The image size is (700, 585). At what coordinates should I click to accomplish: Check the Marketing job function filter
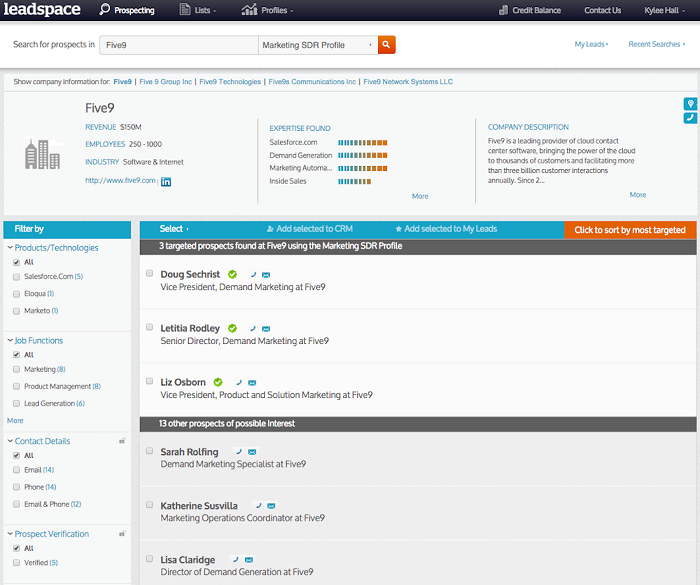pos(17,369)
